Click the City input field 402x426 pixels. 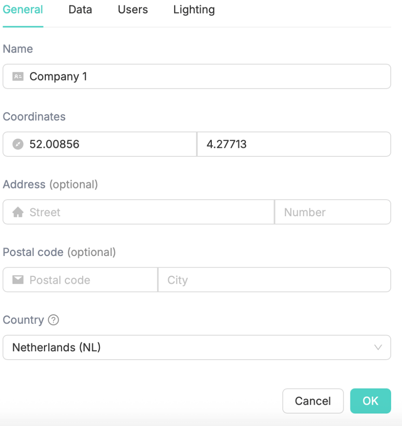point(274,280)
